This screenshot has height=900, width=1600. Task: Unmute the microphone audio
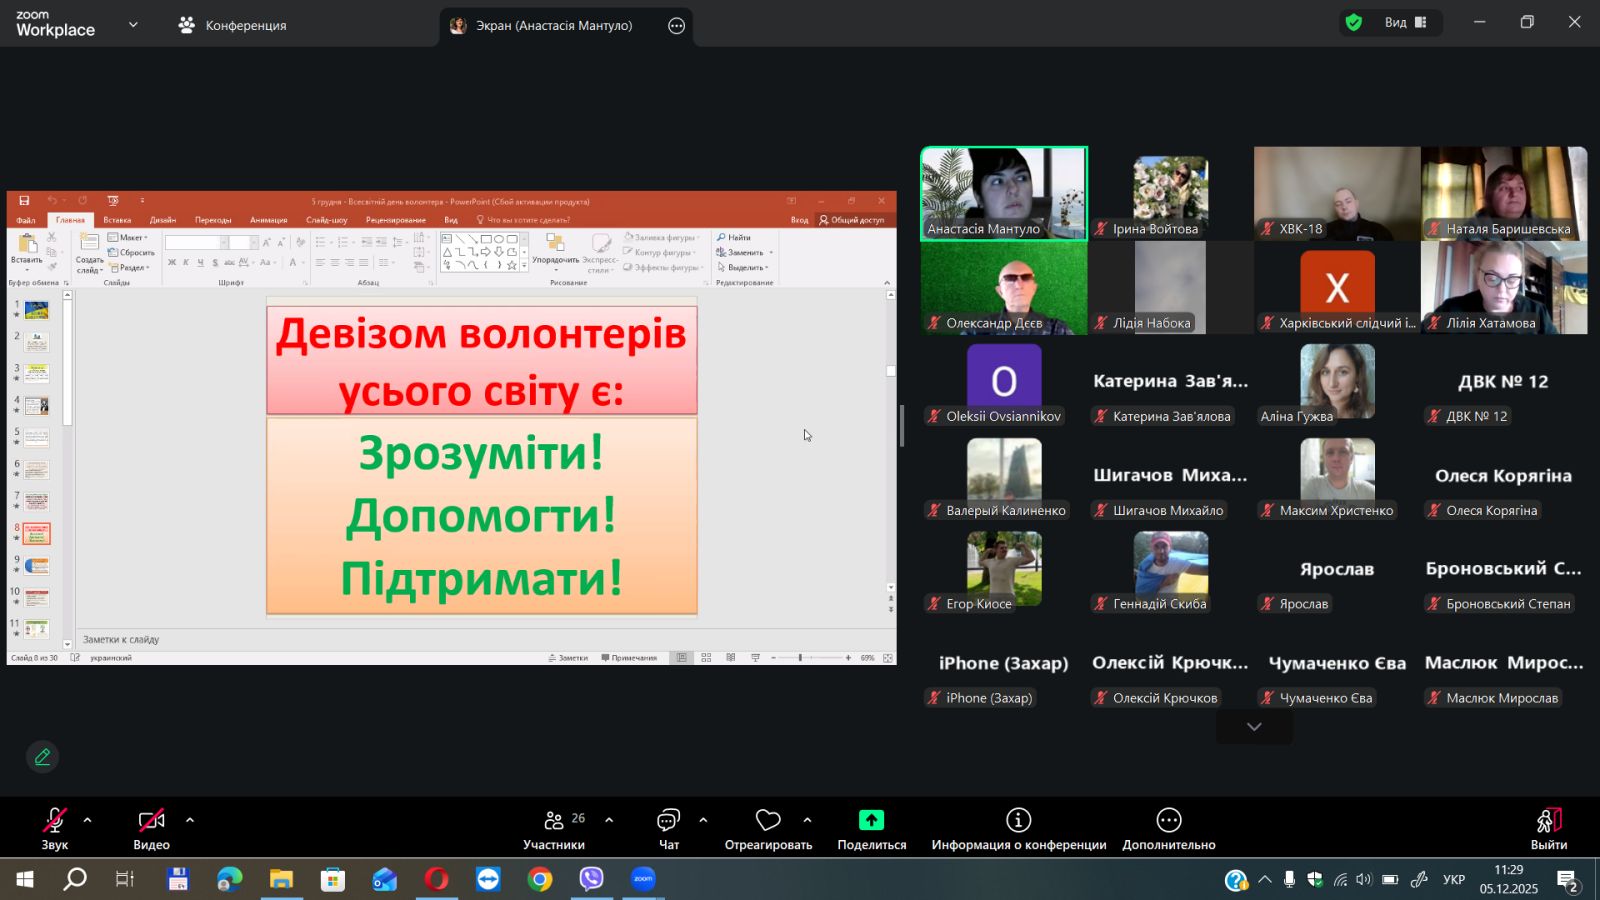coord(54,821)
